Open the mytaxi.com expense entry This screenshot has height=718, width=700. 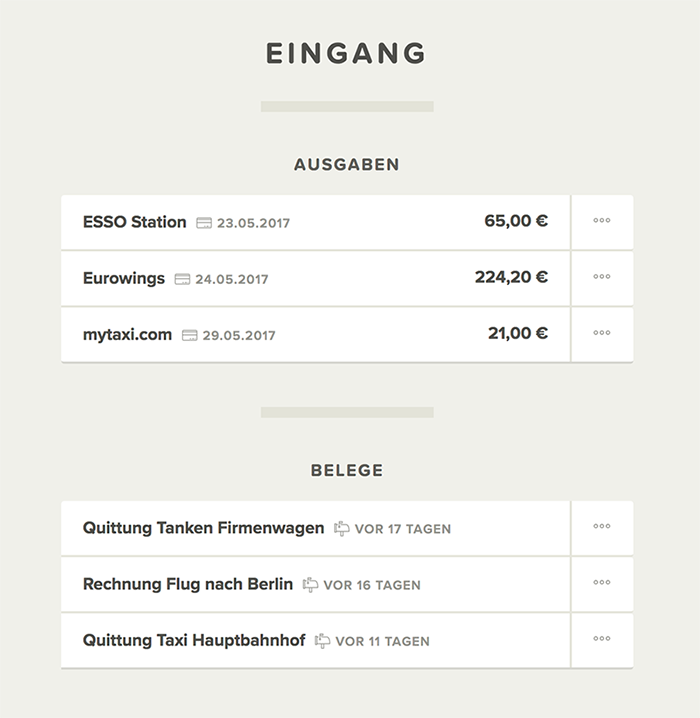tap(316, 335)
